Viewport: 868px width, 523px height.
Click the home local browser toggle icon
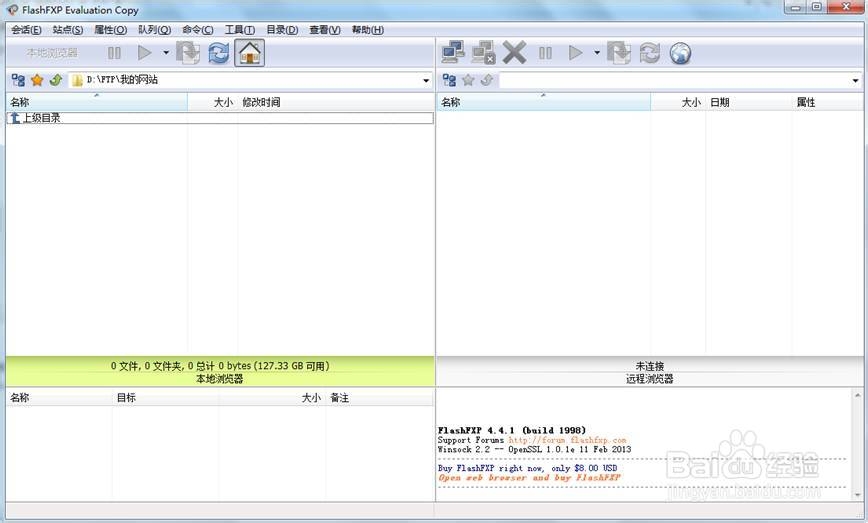[x=250, y=53]
